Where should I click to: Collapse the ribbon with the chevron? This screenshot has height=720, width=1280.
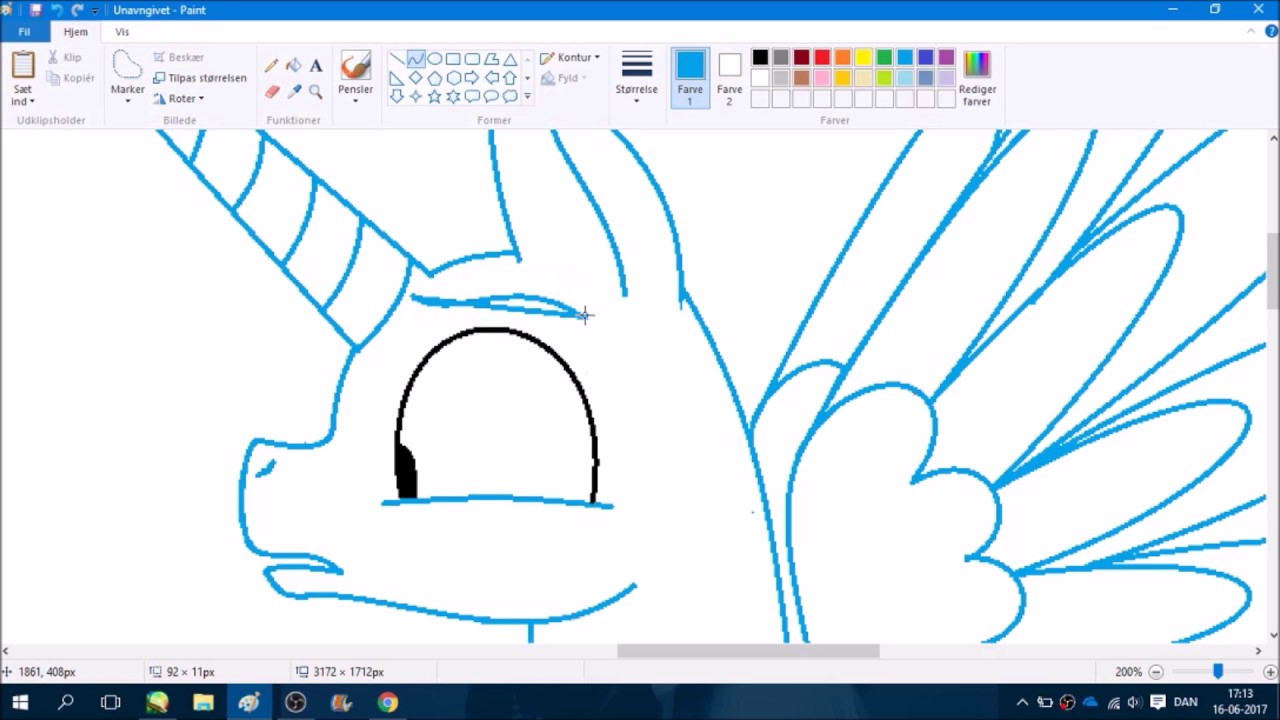click(1250, 32)
